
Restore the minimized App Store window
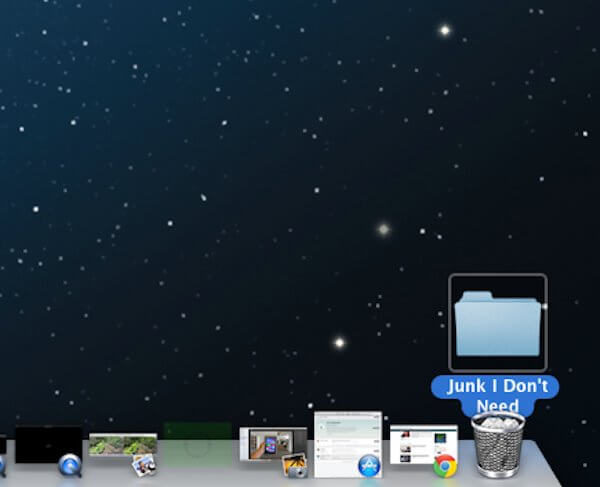[x=346, y=437]
